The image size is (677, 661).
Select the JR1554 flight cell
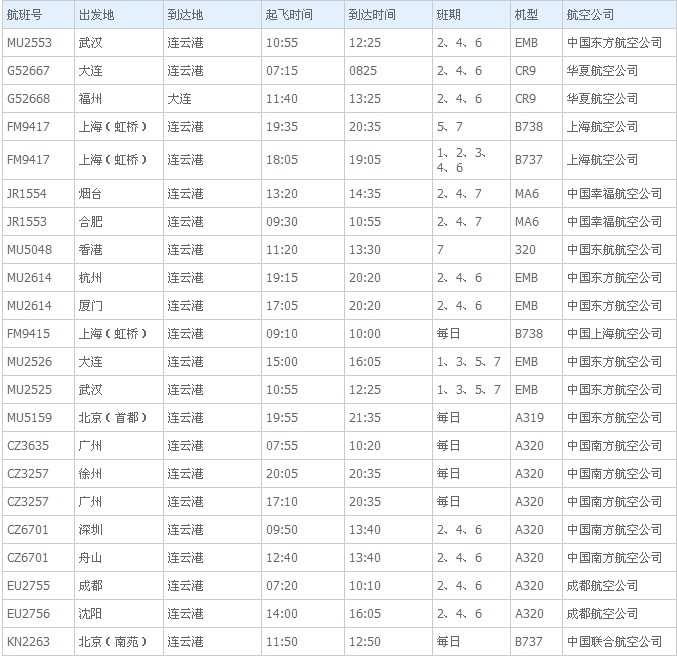click(28, 194)
